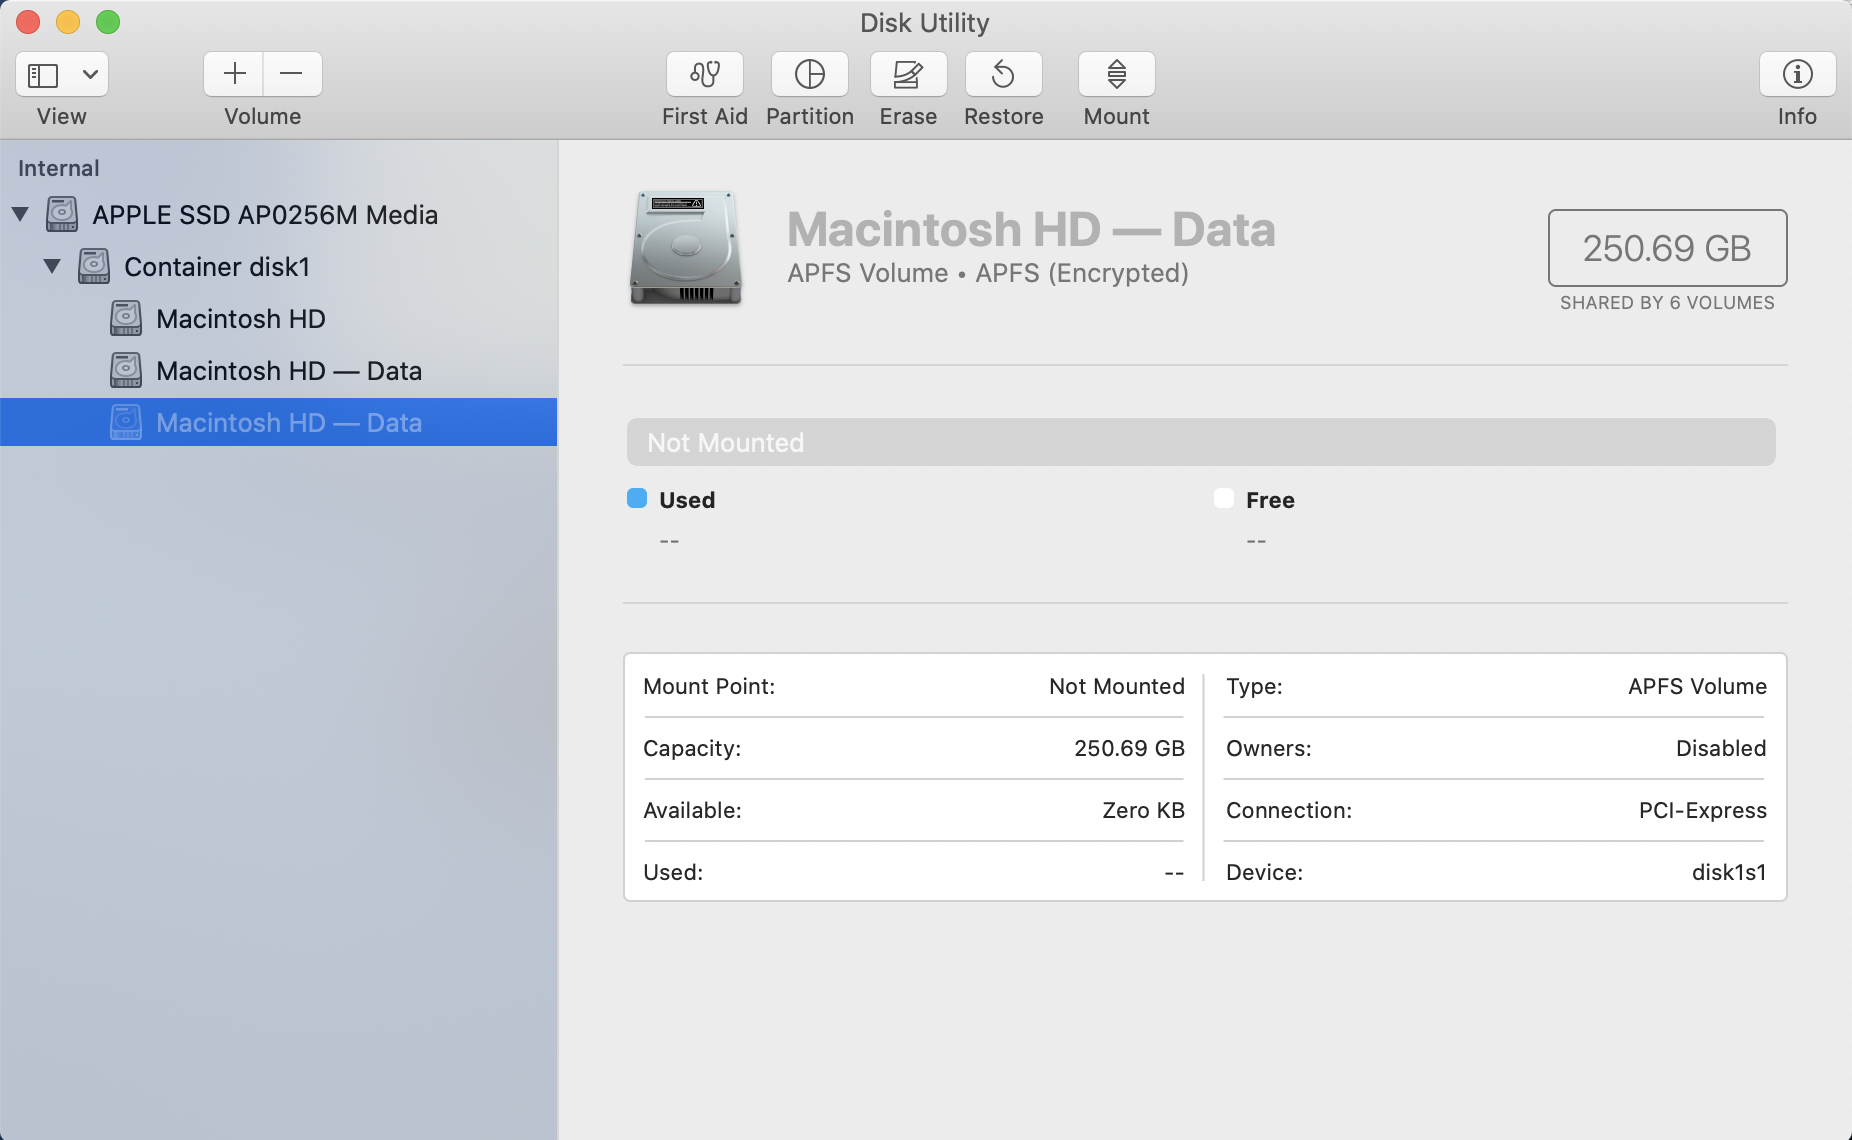Open the Partition tool
The height and width of the screenshot is (1140, 1852).
[x=809, y=74]
